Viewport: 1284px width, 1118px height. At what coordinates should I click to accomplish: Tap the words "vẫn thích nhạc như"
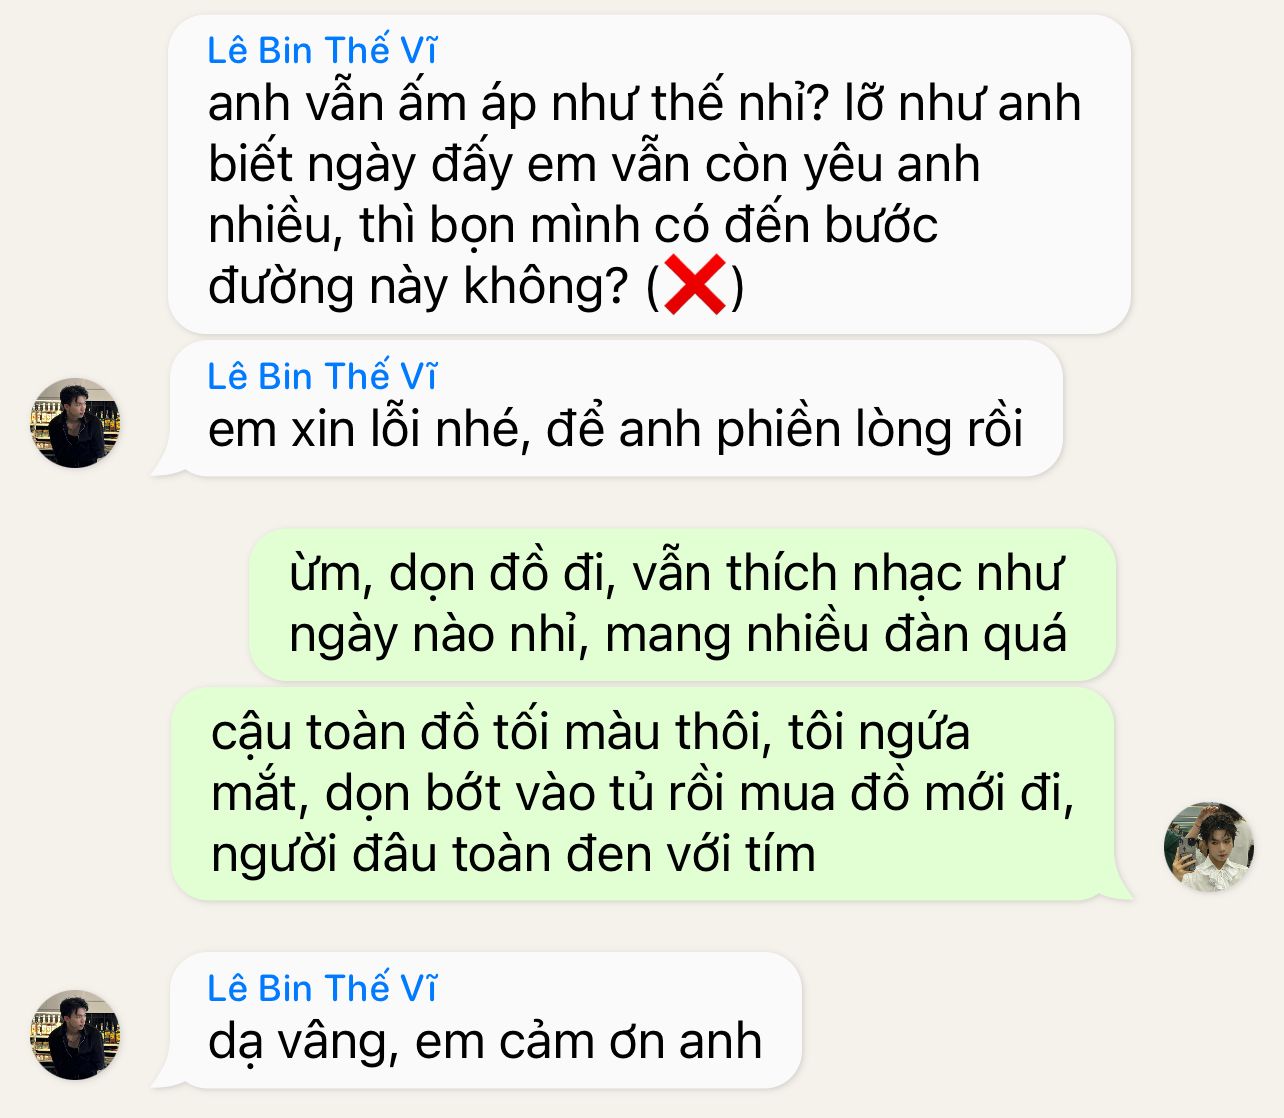click(x=848, y=574)
